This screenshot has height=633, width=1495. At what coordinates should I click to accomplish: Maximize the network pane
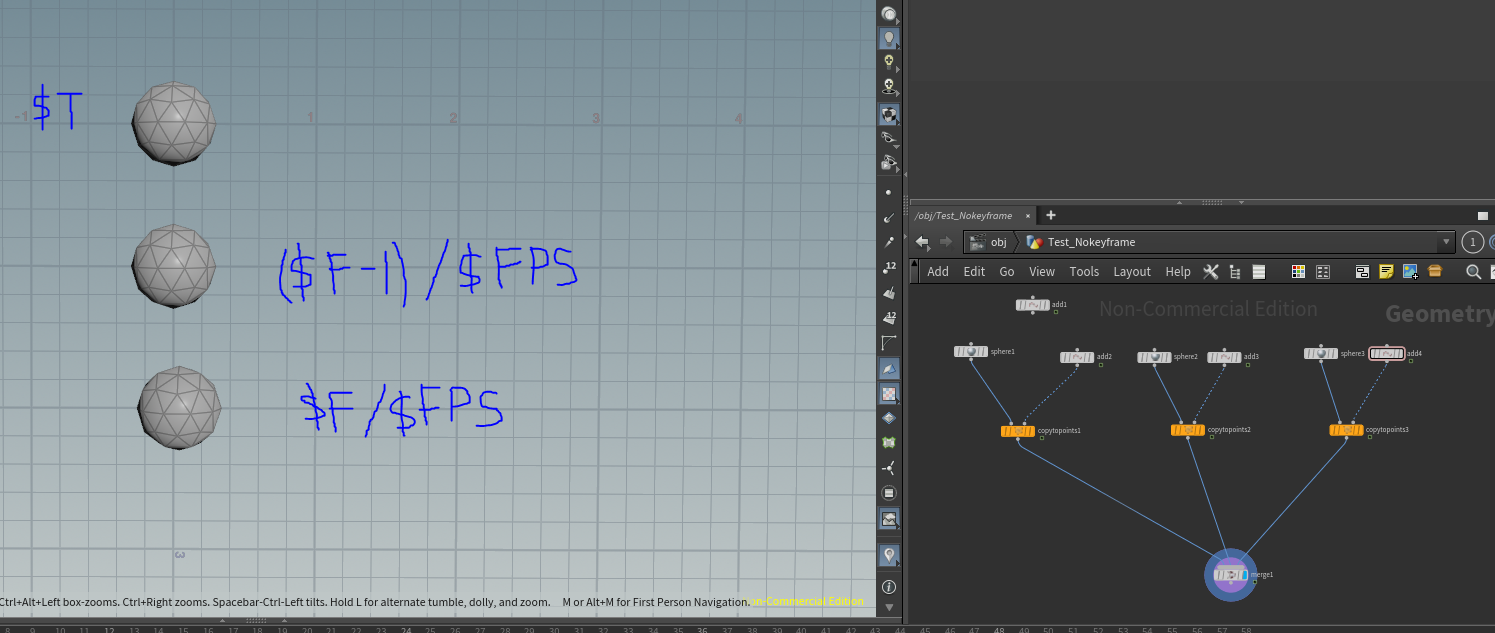1483,215
